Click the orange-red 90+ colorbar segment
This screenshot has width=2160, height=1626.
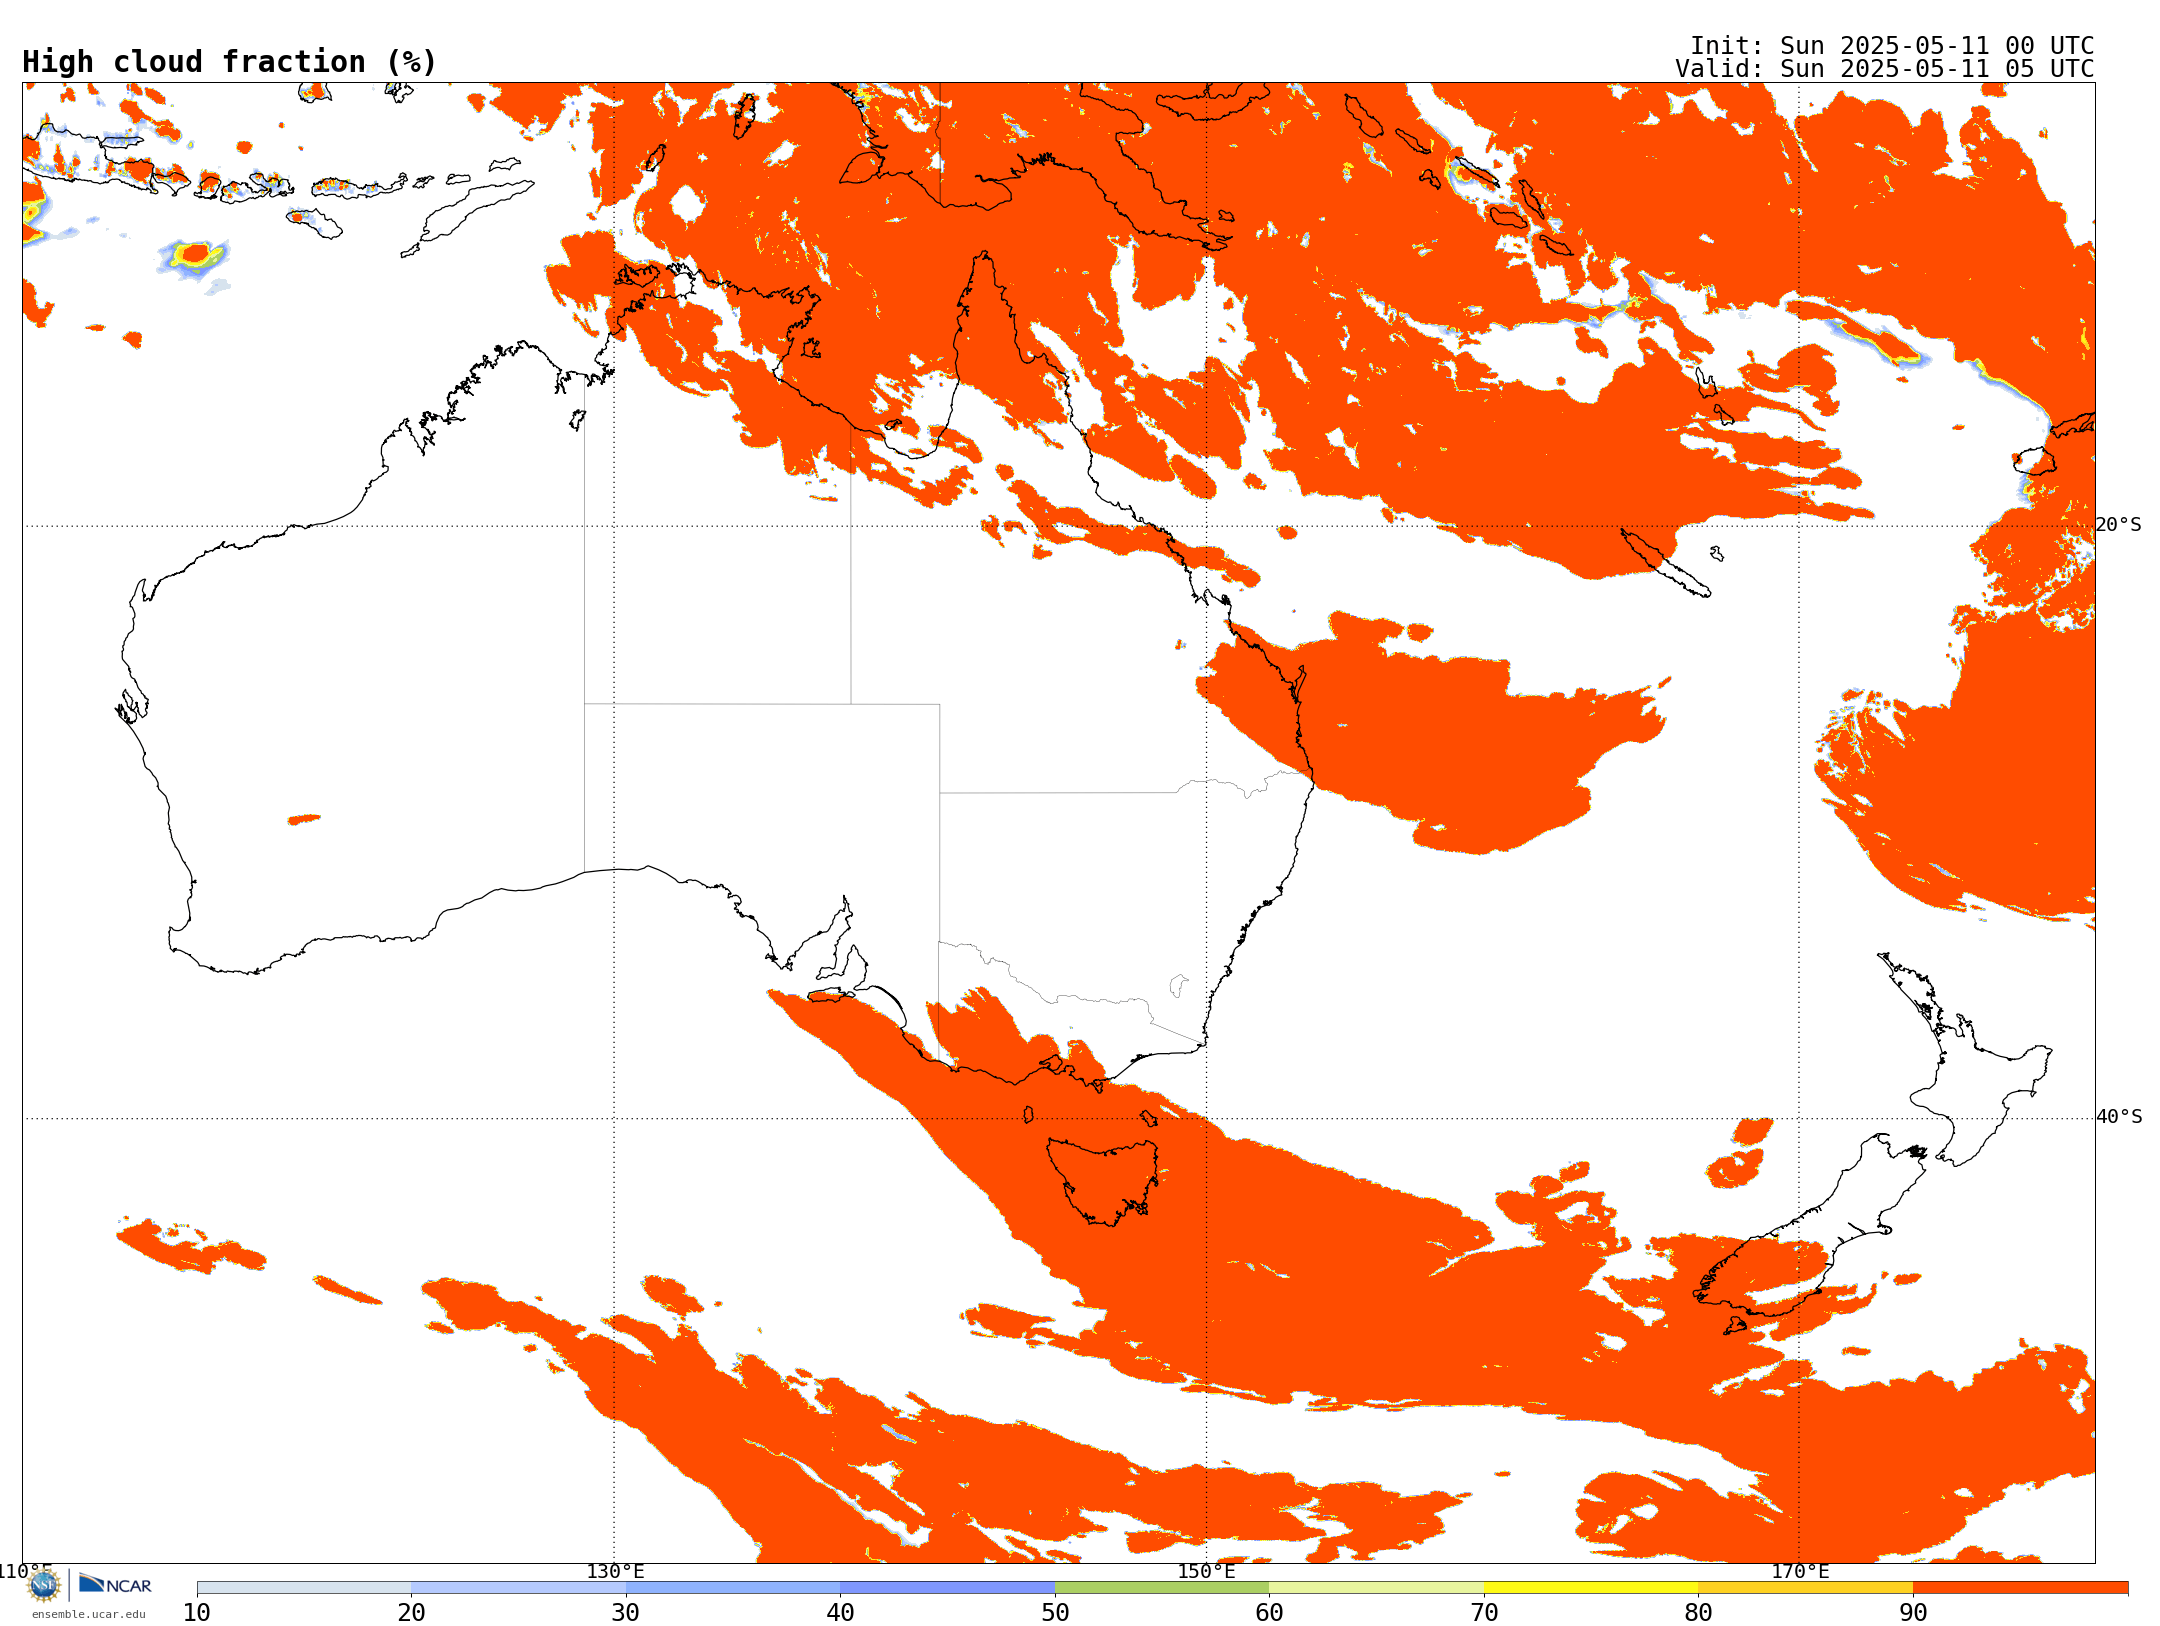pyautogui.click(x=2020, y=1588)
